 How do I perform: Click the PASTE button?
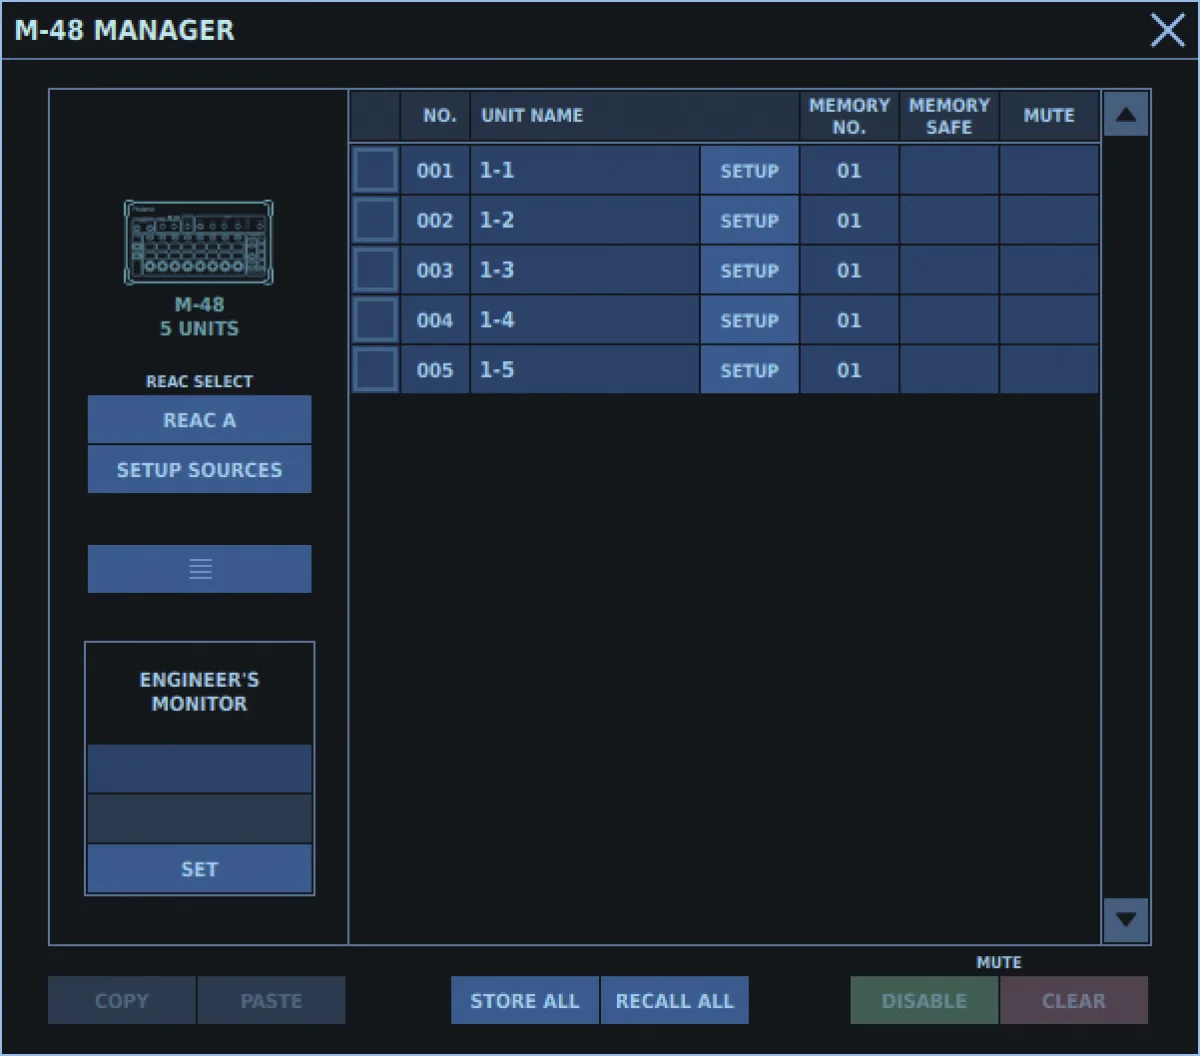tap(271, 1000)
